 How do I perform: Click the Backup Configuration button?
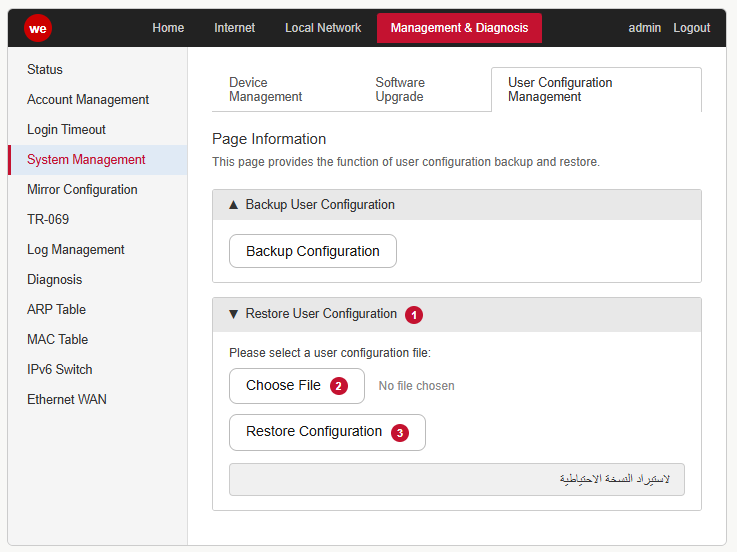(x=313, y=251)
